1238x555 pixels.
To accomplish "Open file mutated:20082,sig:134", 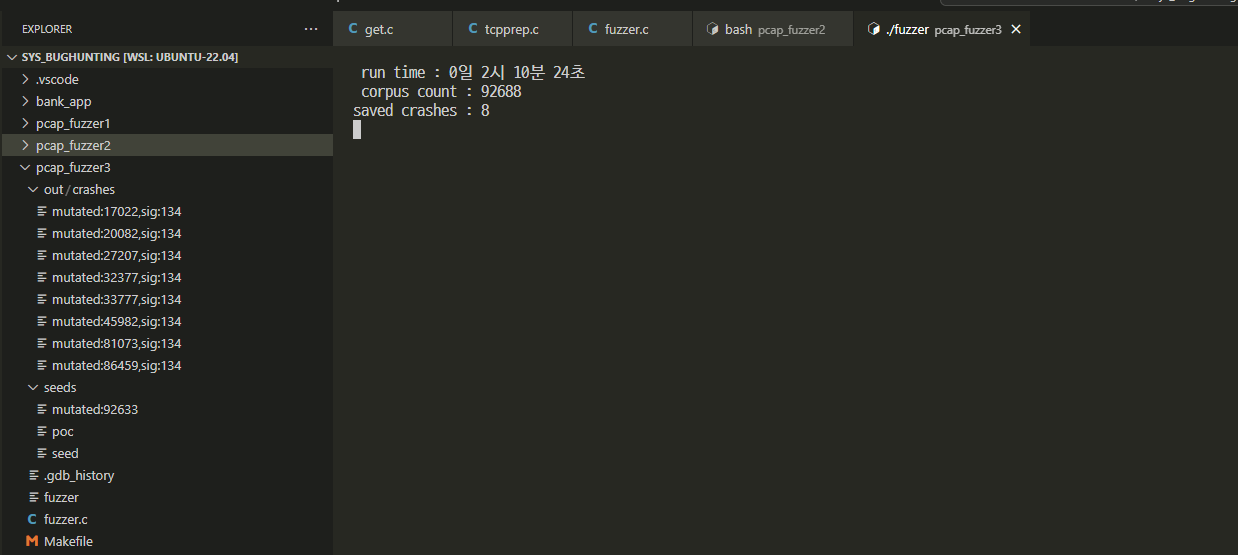I will coord(167,233).
